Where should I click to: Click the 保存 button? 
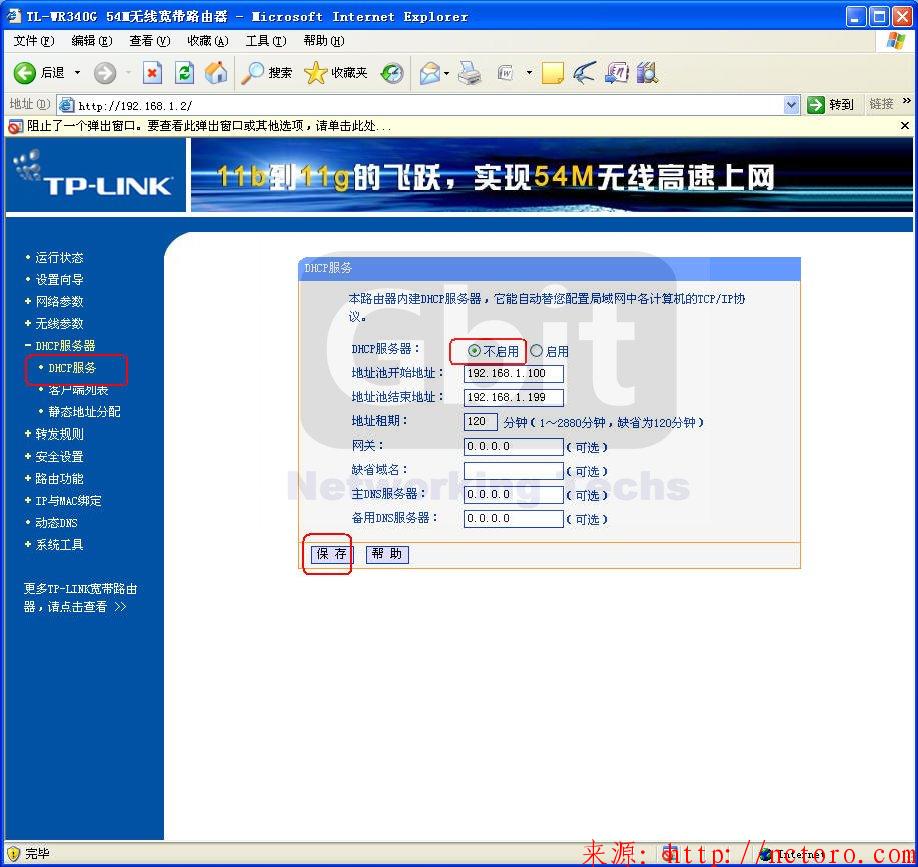(331, 554)
